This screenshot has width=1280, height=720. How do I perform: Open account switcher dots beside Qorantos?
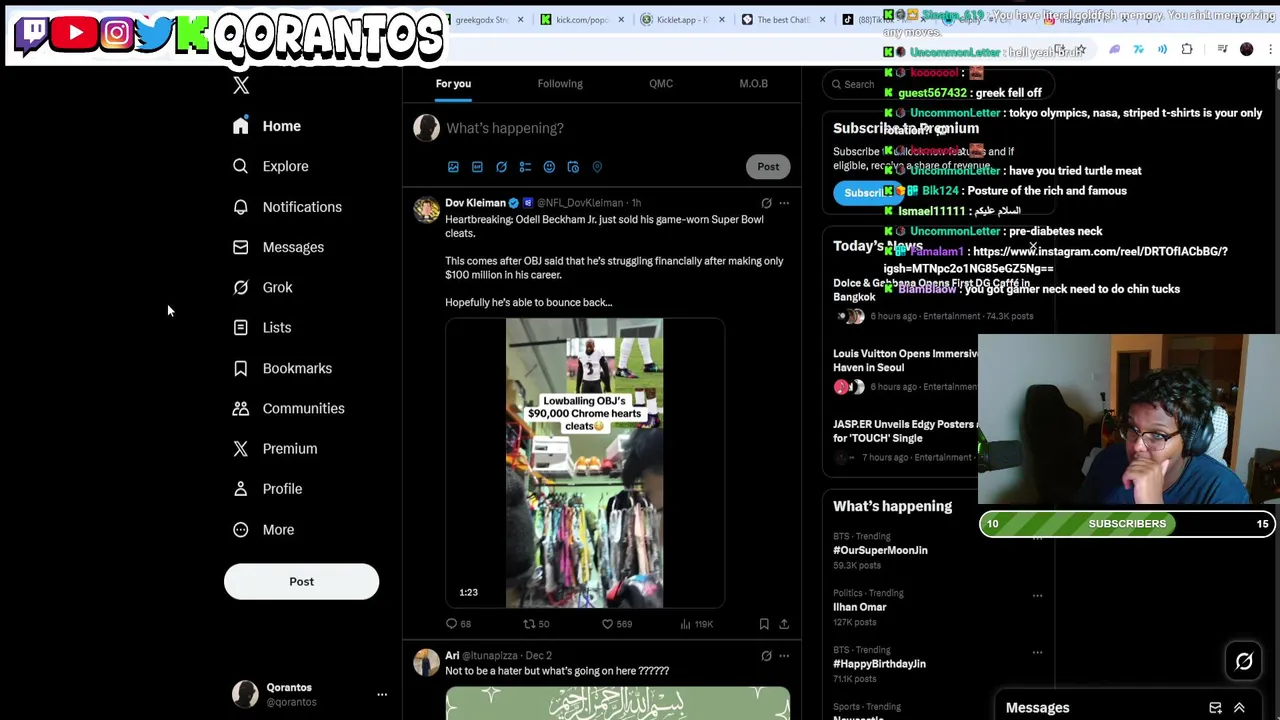382,694
